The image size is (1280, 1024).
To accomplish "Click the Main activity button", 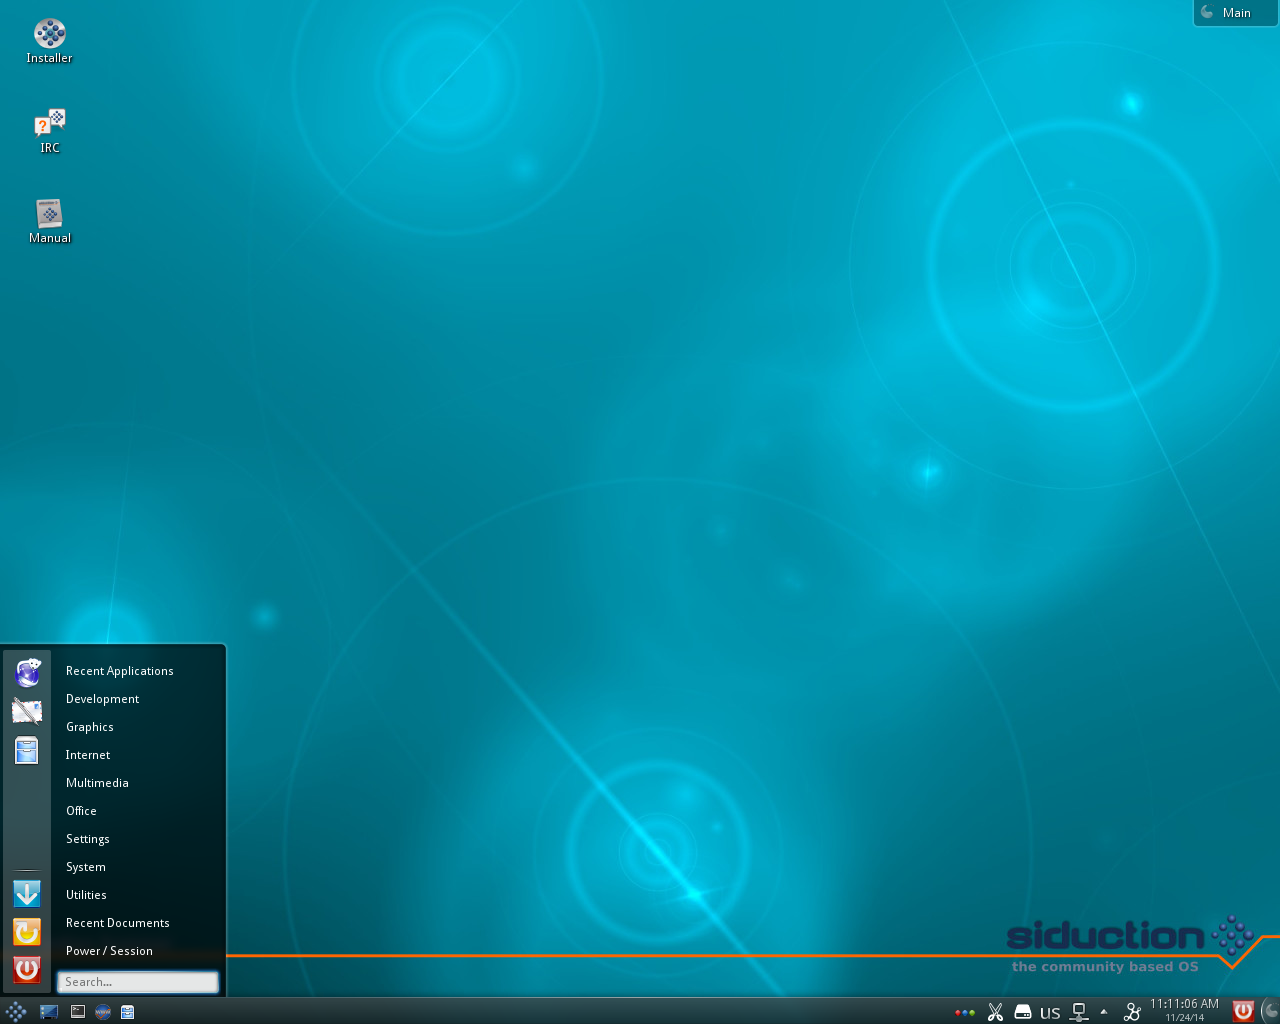I will pyautogui.click(x=1236, y=13).
